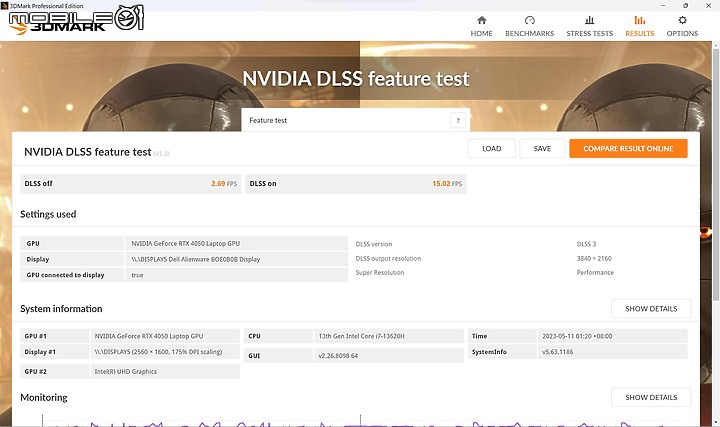The image size is (720, 427).
Task: Click Display #1 '2560 × 1600' value
Action: 158,352
